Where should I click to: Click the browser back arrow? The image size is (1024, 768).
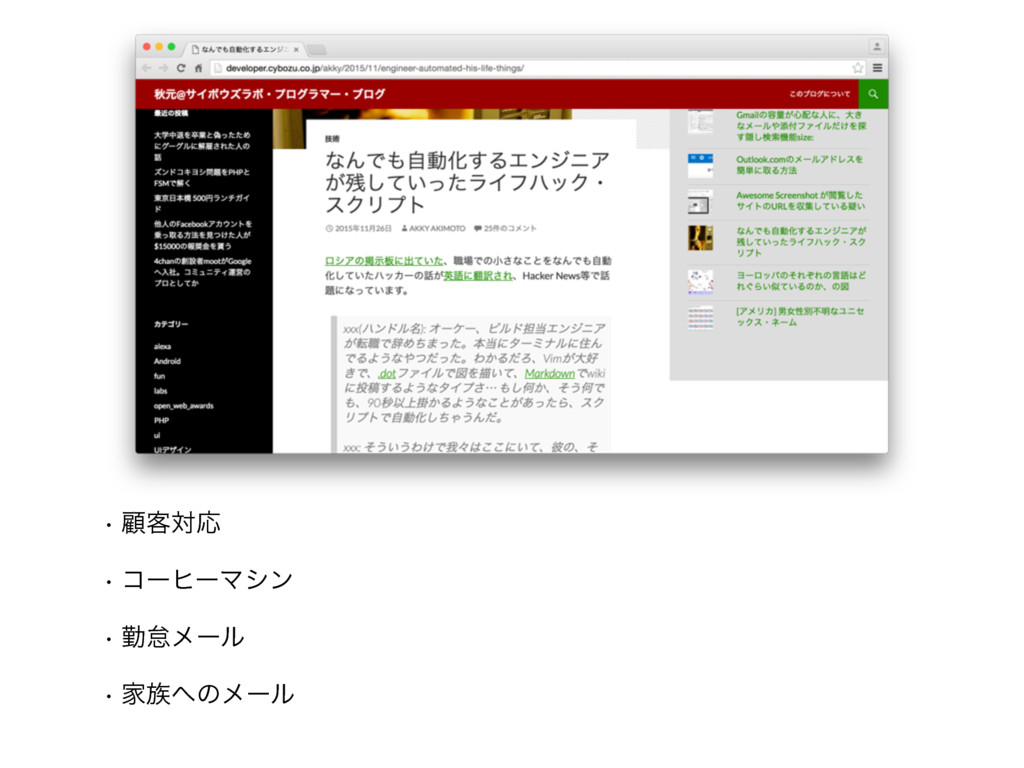click(147, 68)
